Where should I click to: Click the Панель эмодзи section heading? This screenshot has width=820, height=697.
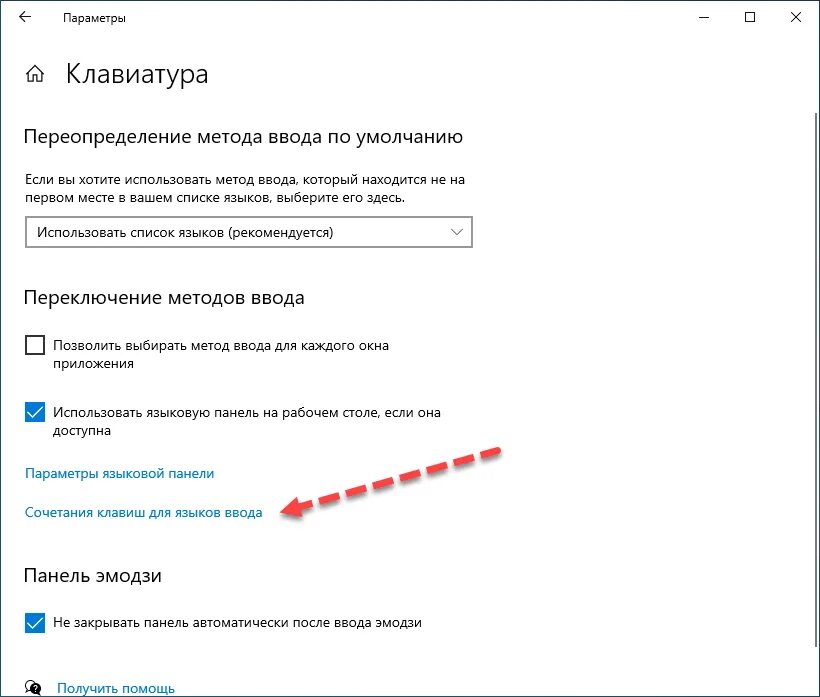[93, 576]
